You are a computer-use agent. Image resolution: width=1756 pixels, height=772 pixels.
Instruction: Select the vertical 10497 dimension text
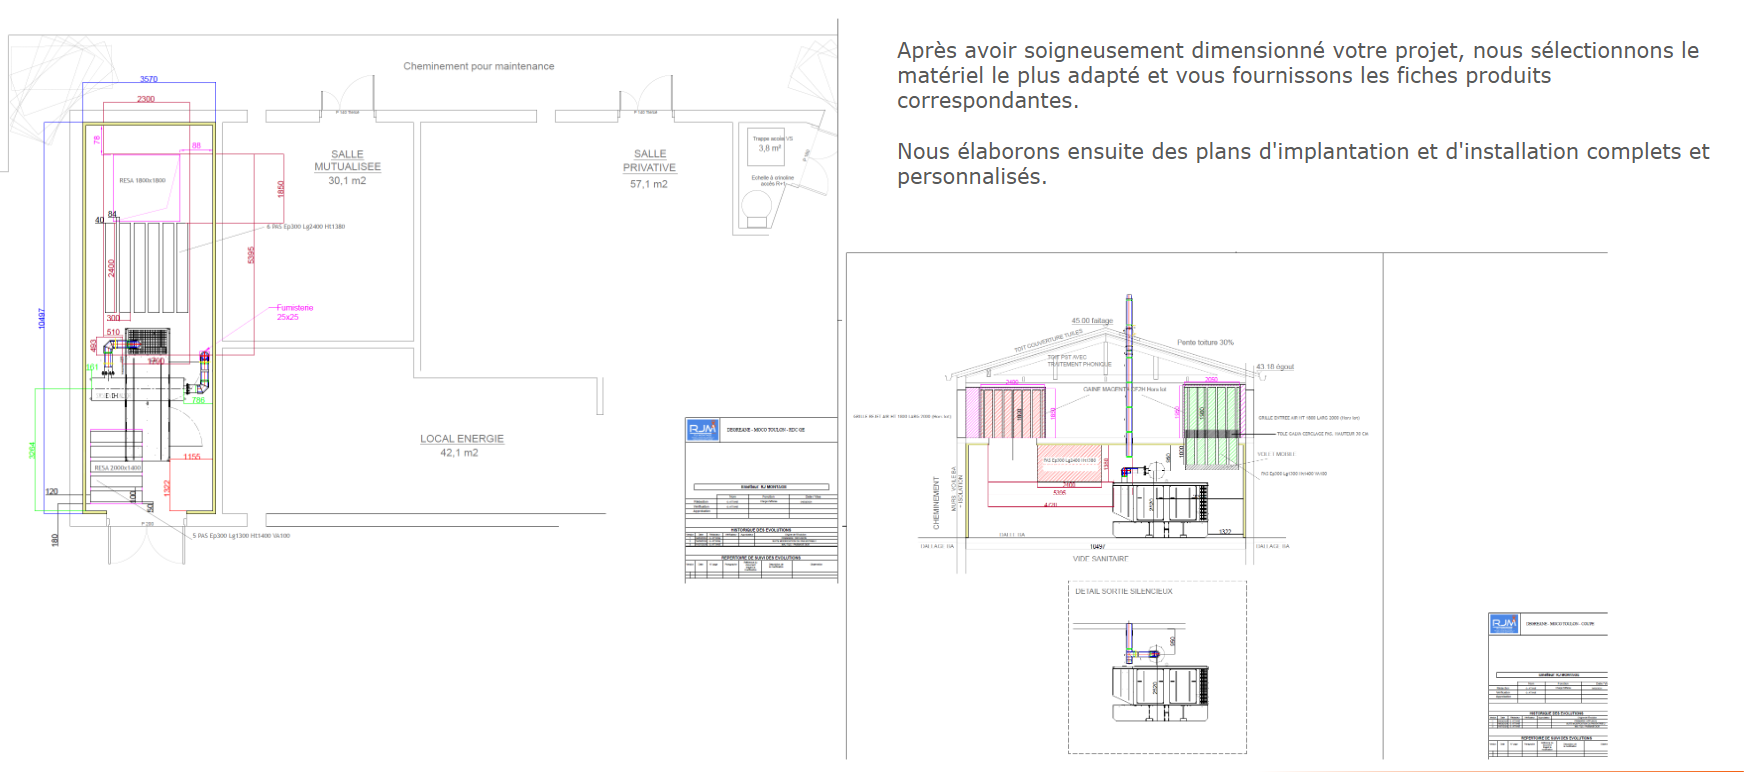click(41, 318)
